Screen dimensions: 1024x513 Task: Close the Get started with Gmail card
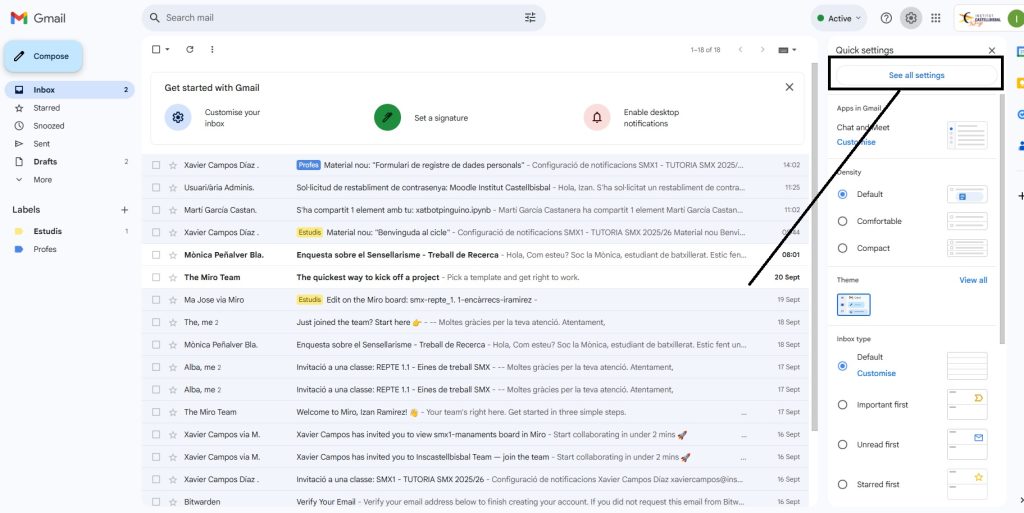789,87
